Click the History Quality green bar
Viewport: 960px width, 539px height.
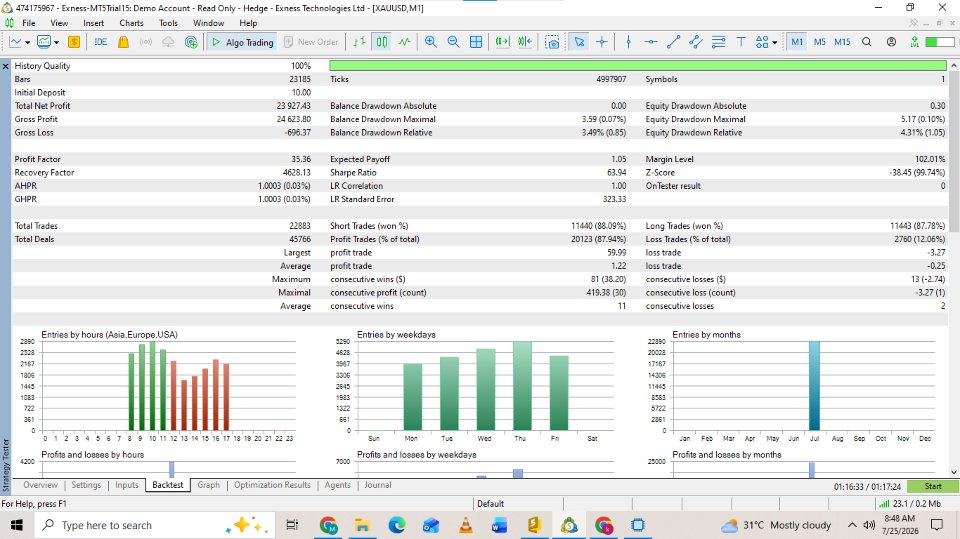(638, 66)
